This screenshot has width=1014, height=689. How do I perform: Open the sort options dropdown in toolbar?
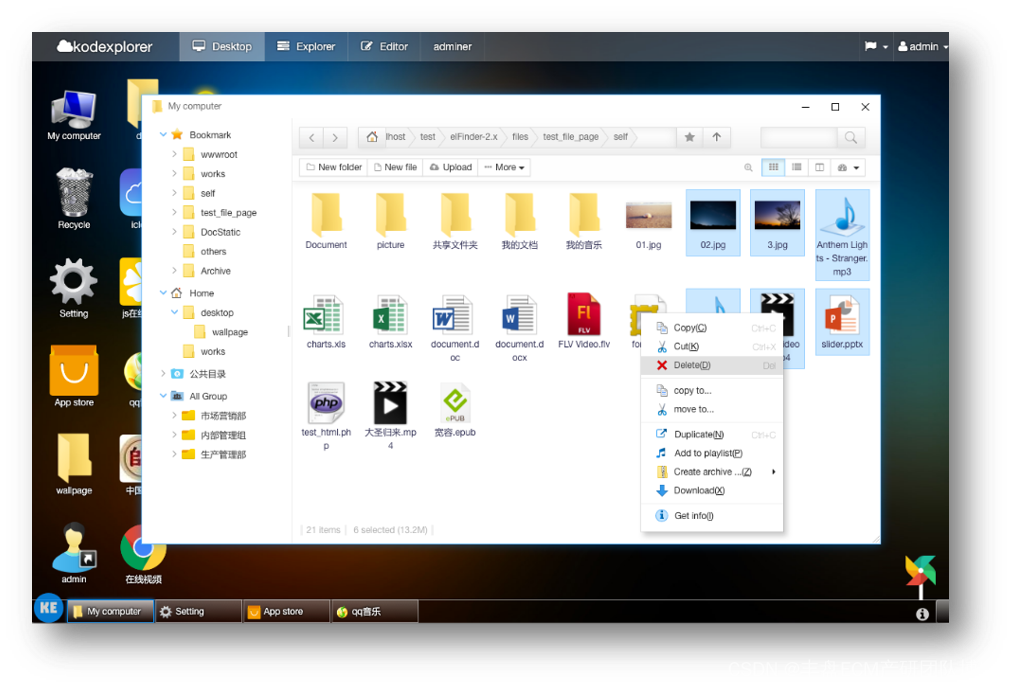tap(848, 168)
